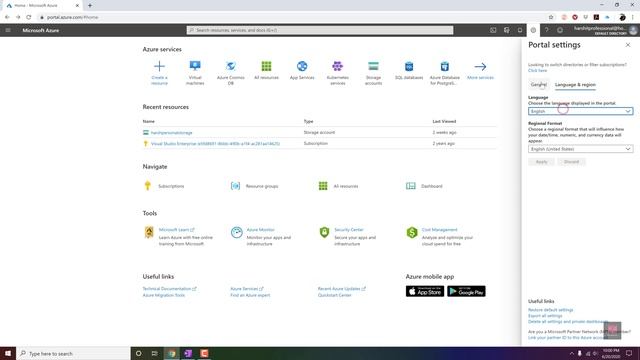Image resolution: width=640 pixels, height=360 pixels.
Task: Click the Google Play download badge
Action: 466,291
